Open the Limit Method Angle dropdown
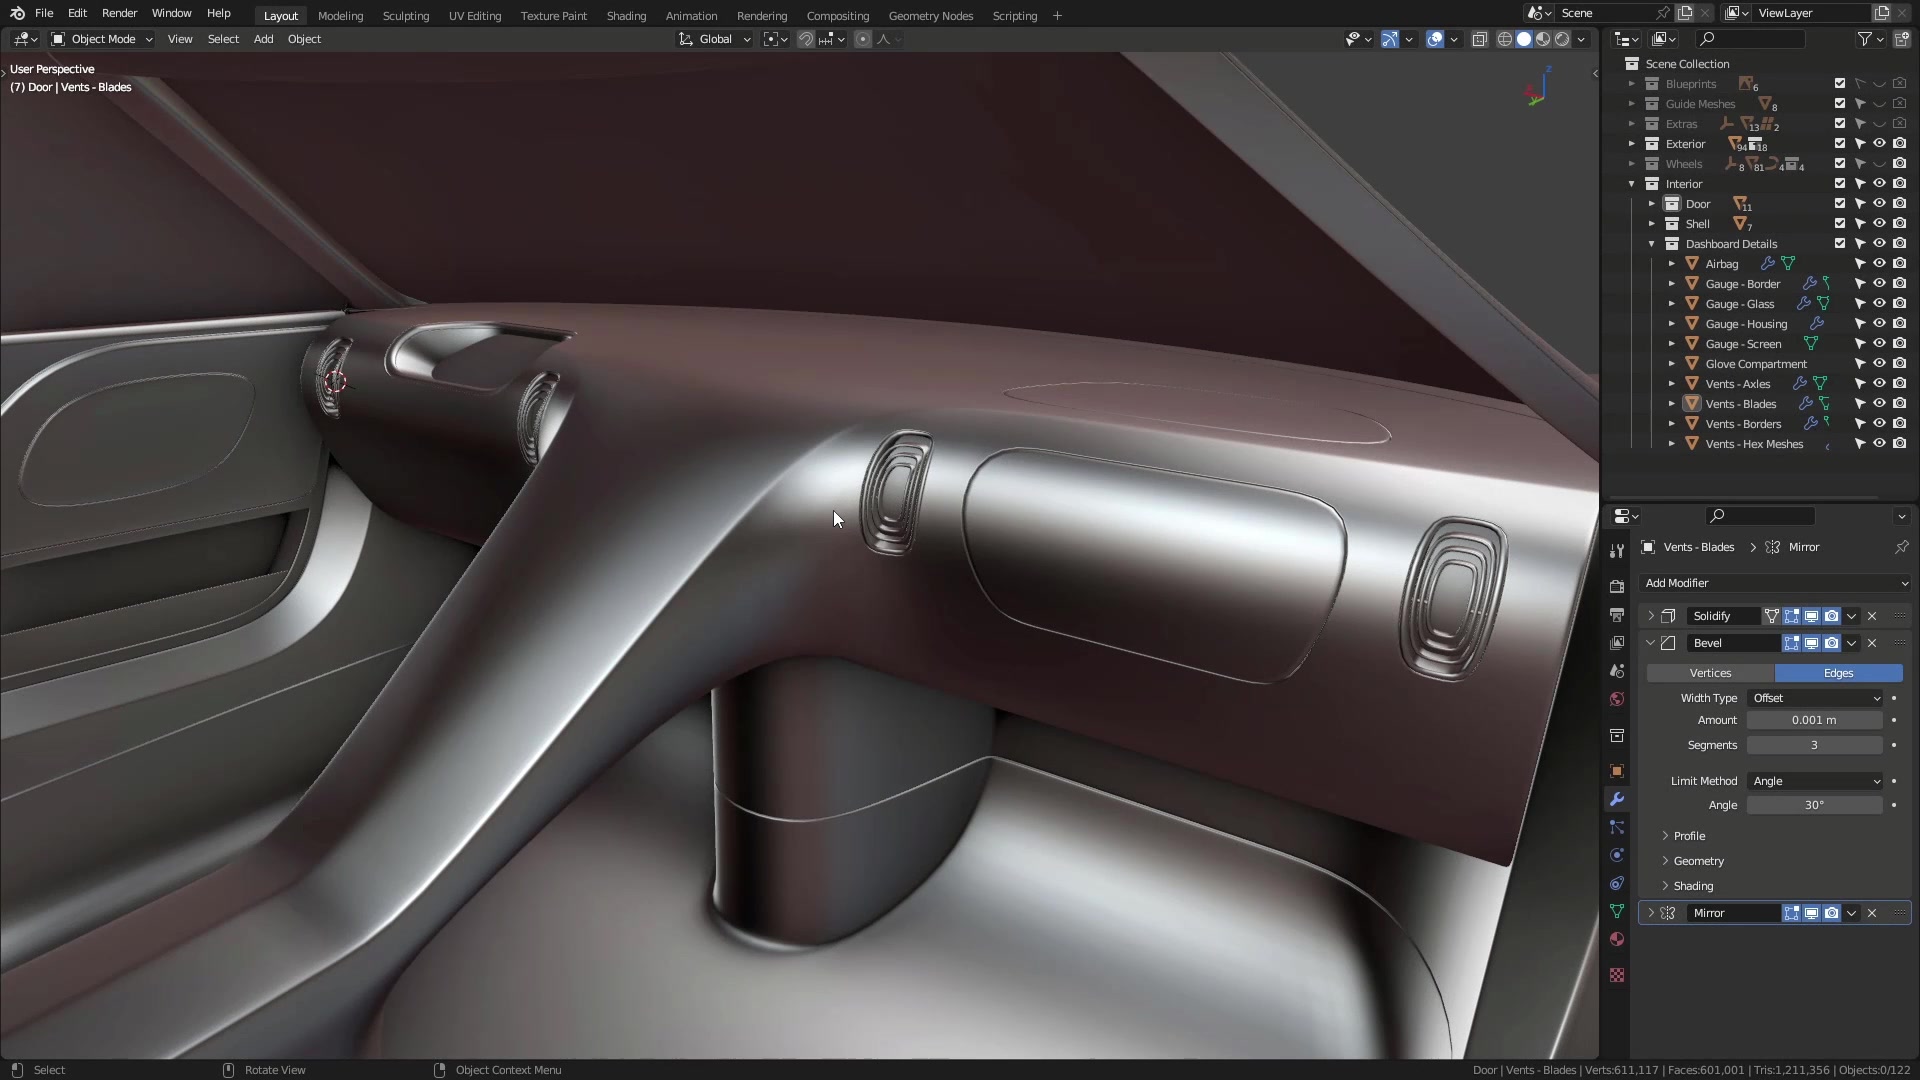 point(1815,781)
